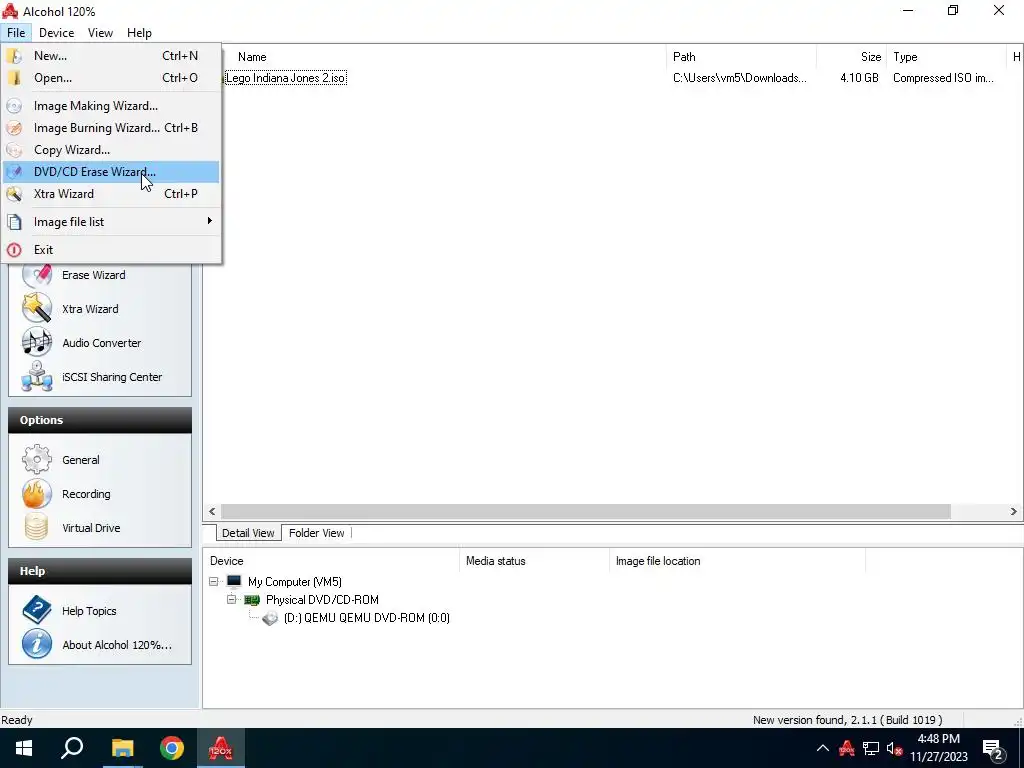Click the Type column header
1024x768 pixels.
[x=905, y=57]
